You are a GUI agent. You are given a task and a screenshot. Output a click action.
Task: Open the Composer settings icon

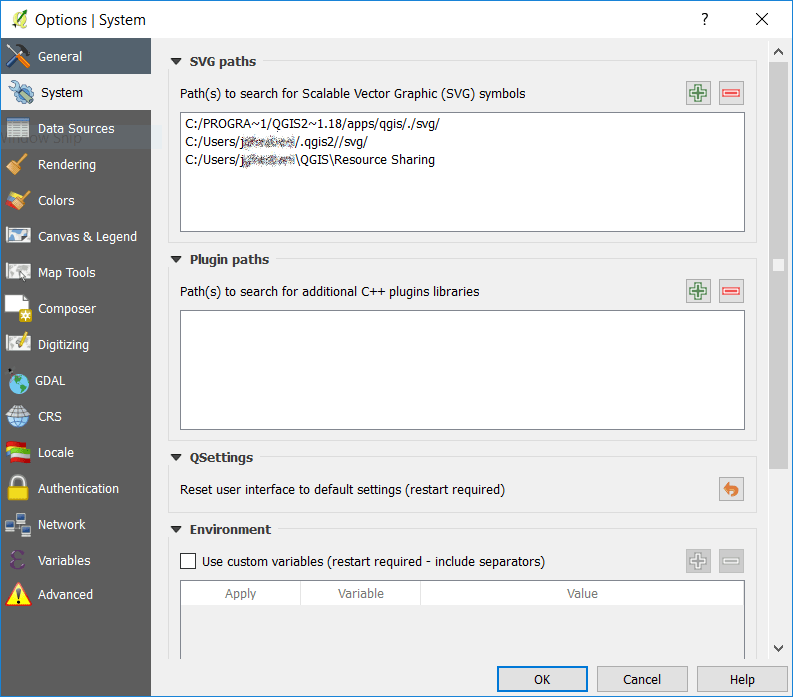(18, 309)
